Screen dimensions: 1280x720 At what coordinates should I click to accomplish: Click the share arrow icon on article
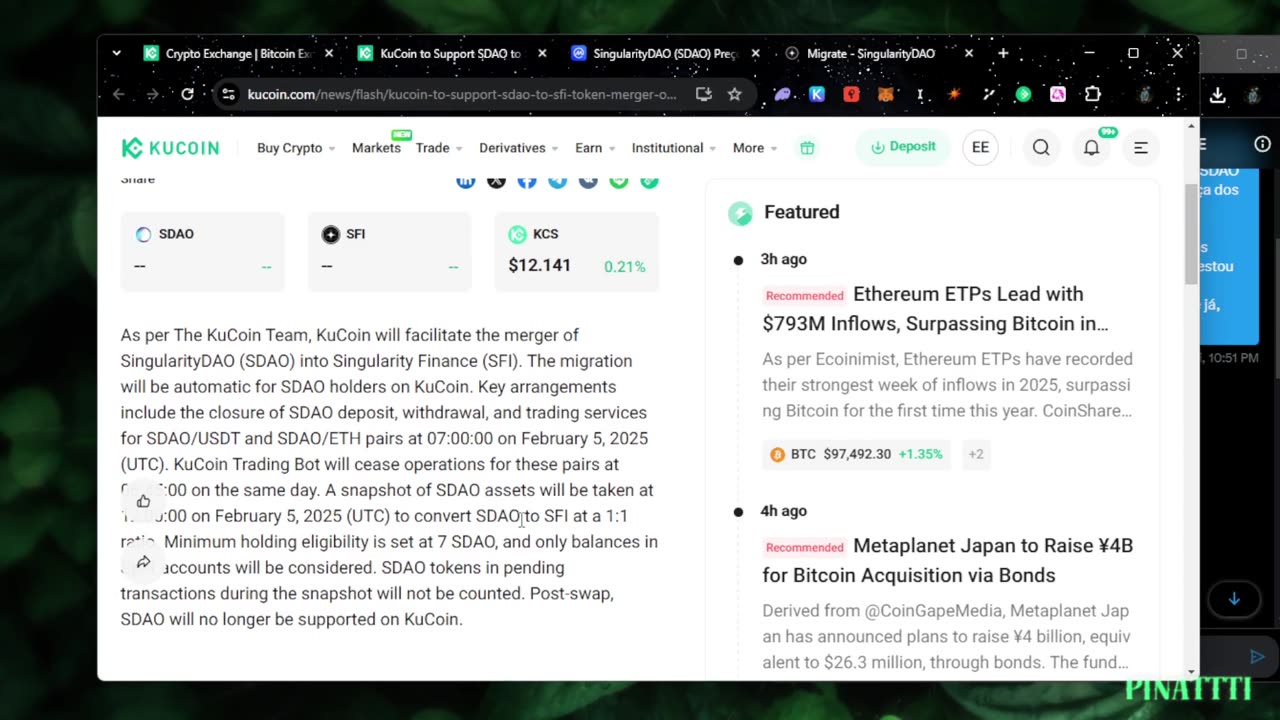pyautogui.click(x=143, y=562)
